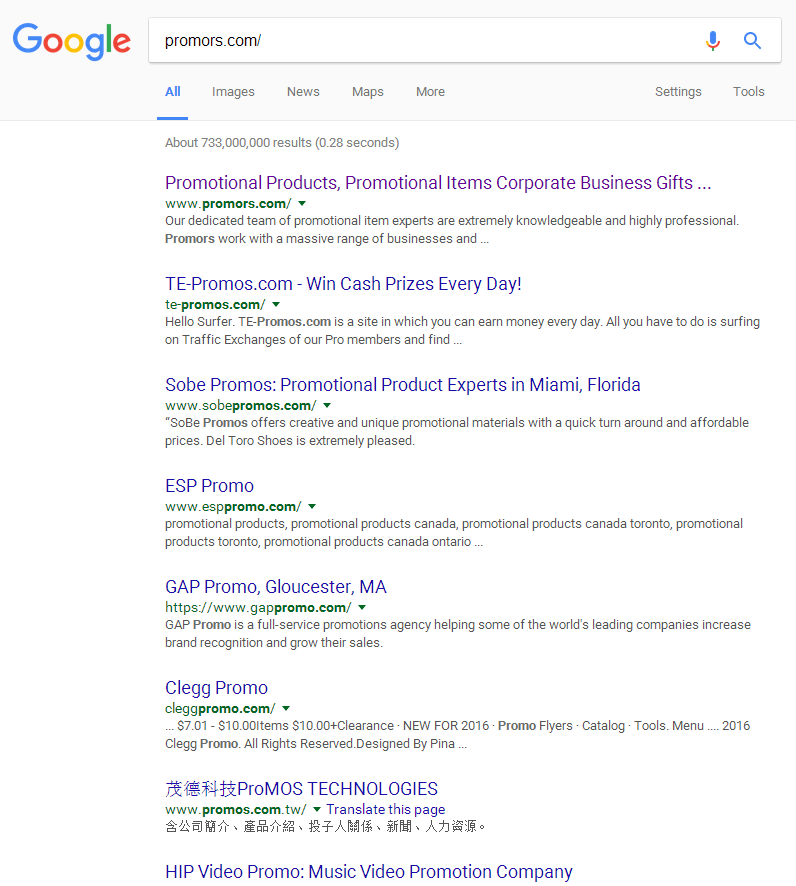Click the www.sobepromos.com/ green URL
The width and height of the screenshot is (796, 886).
click(241, 406)
